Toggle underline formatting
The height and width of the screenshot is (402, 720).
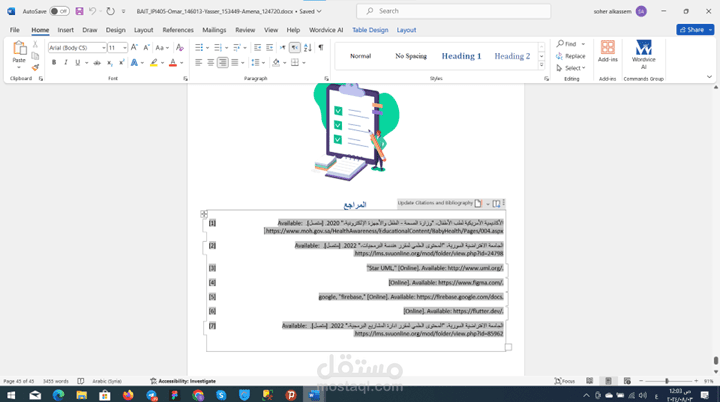tap(78, 62)
